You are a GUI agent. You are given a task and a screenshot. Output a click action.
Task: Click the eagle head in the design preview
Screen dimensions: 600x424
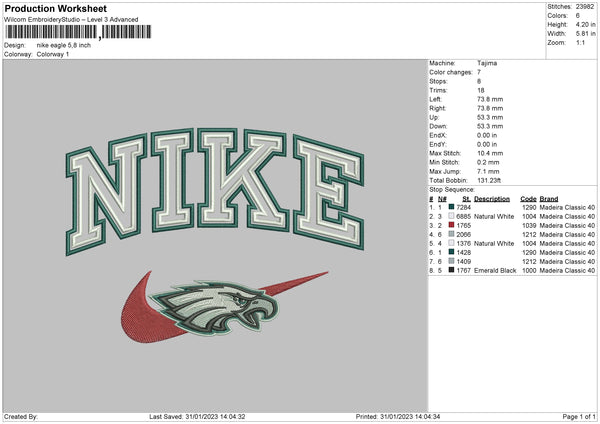point(216,306)
